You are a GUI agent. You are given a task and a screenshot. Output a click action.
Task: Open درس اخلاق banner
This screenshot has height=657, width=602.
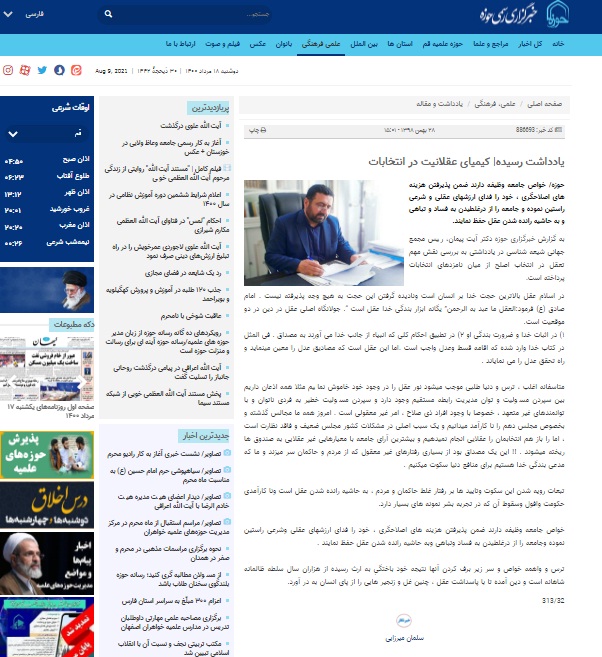pyautogui.click(x=47, y=505)
